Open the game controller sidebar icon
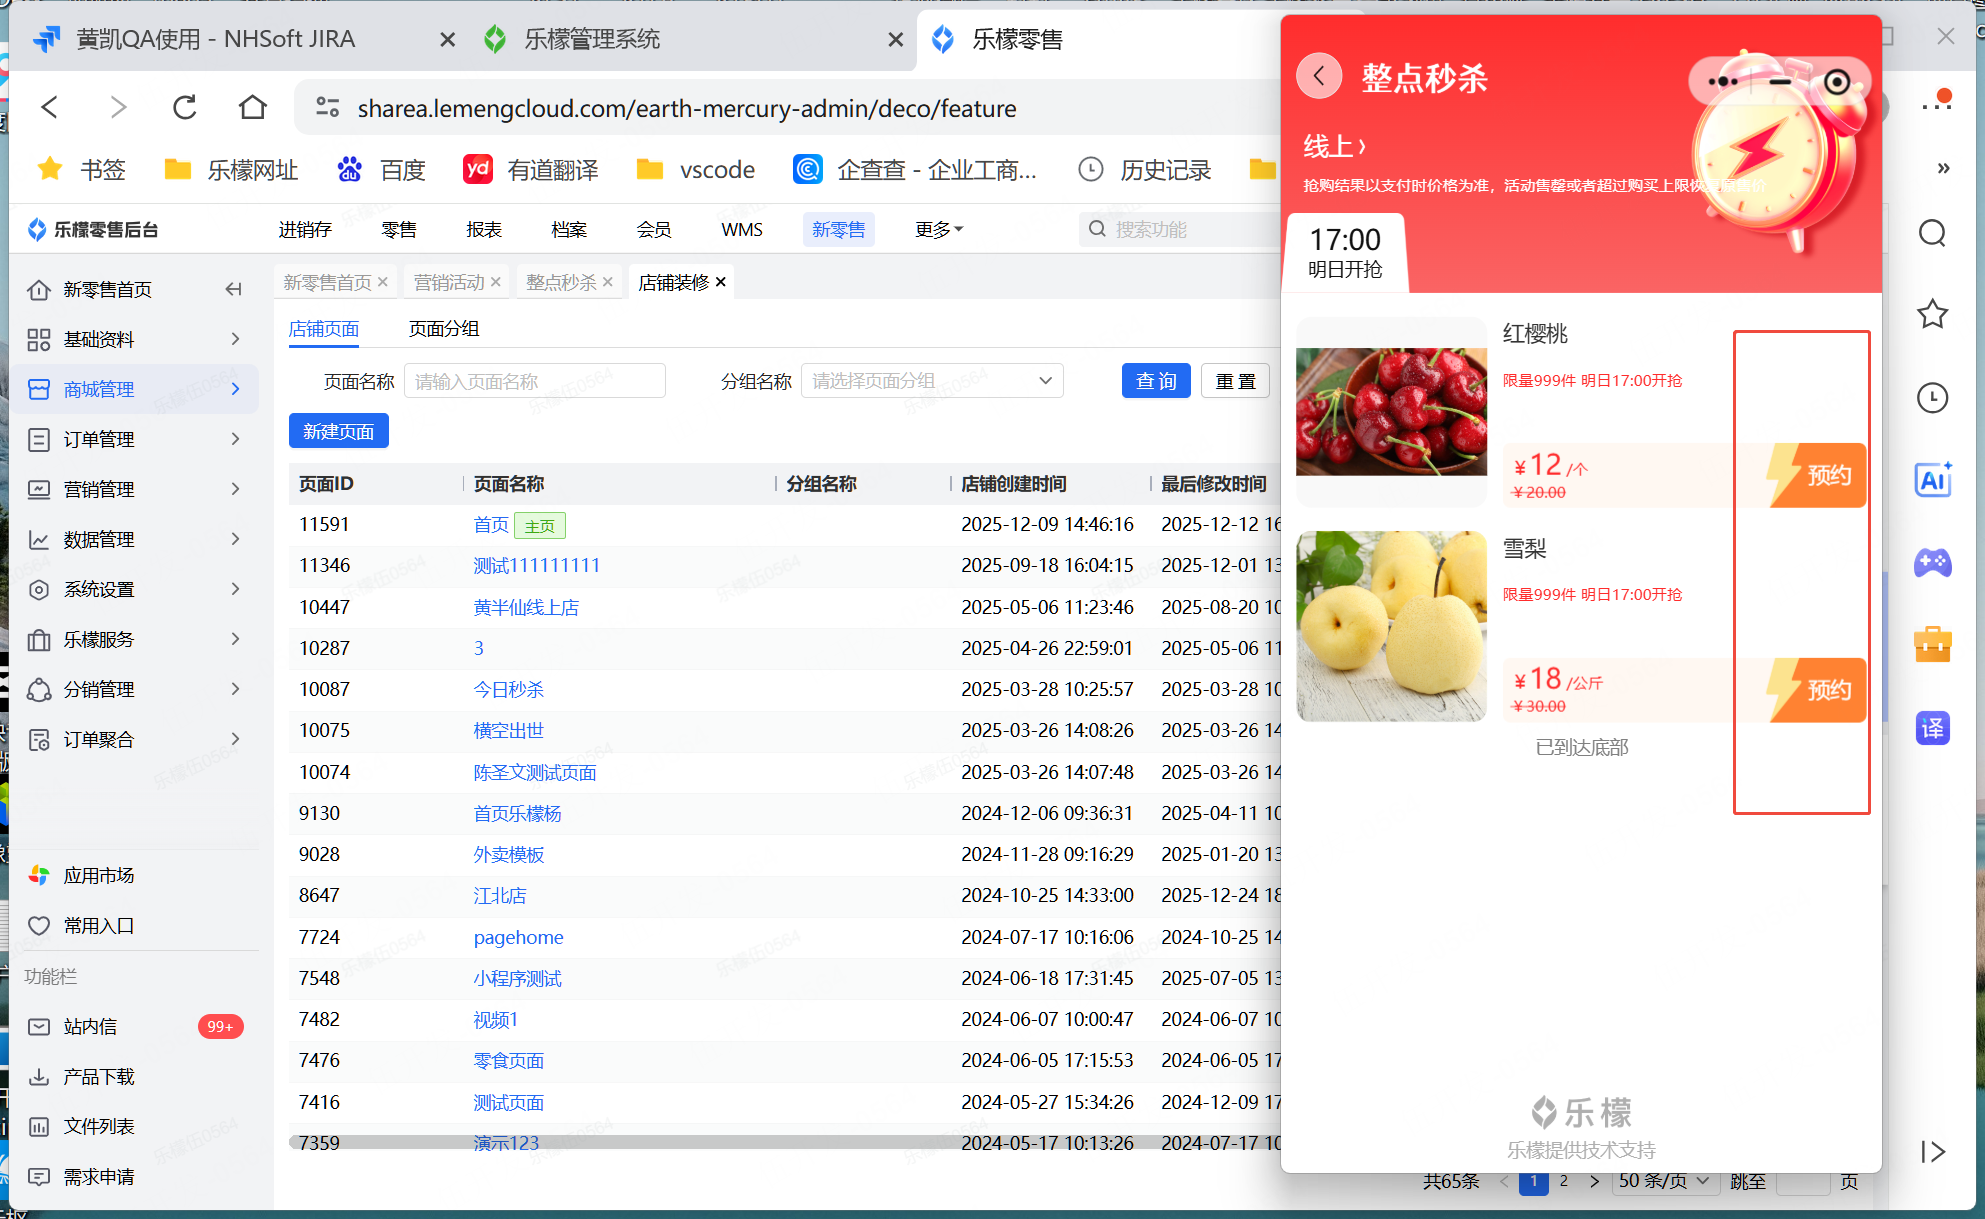Screen dimensions: 1985x1219 click(x=1932, y=563)
